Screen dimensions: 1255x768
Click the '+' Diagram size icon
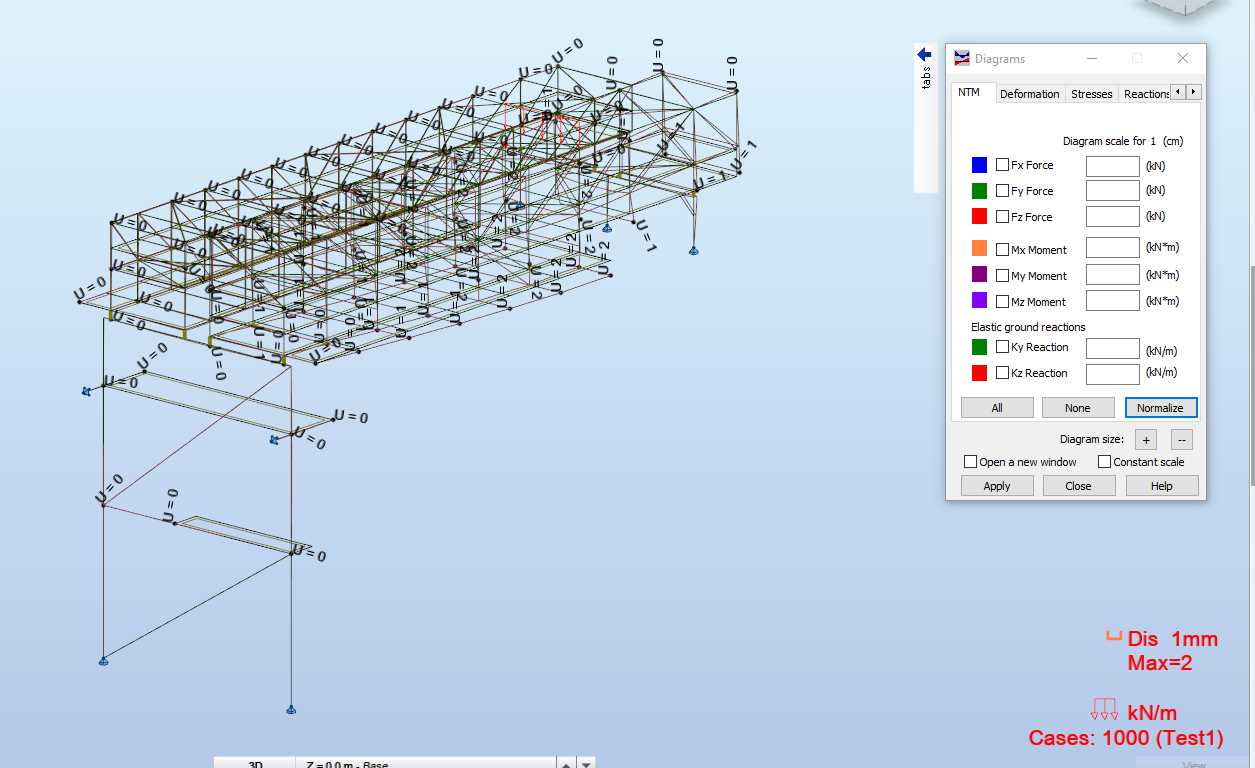[1145, 439]
